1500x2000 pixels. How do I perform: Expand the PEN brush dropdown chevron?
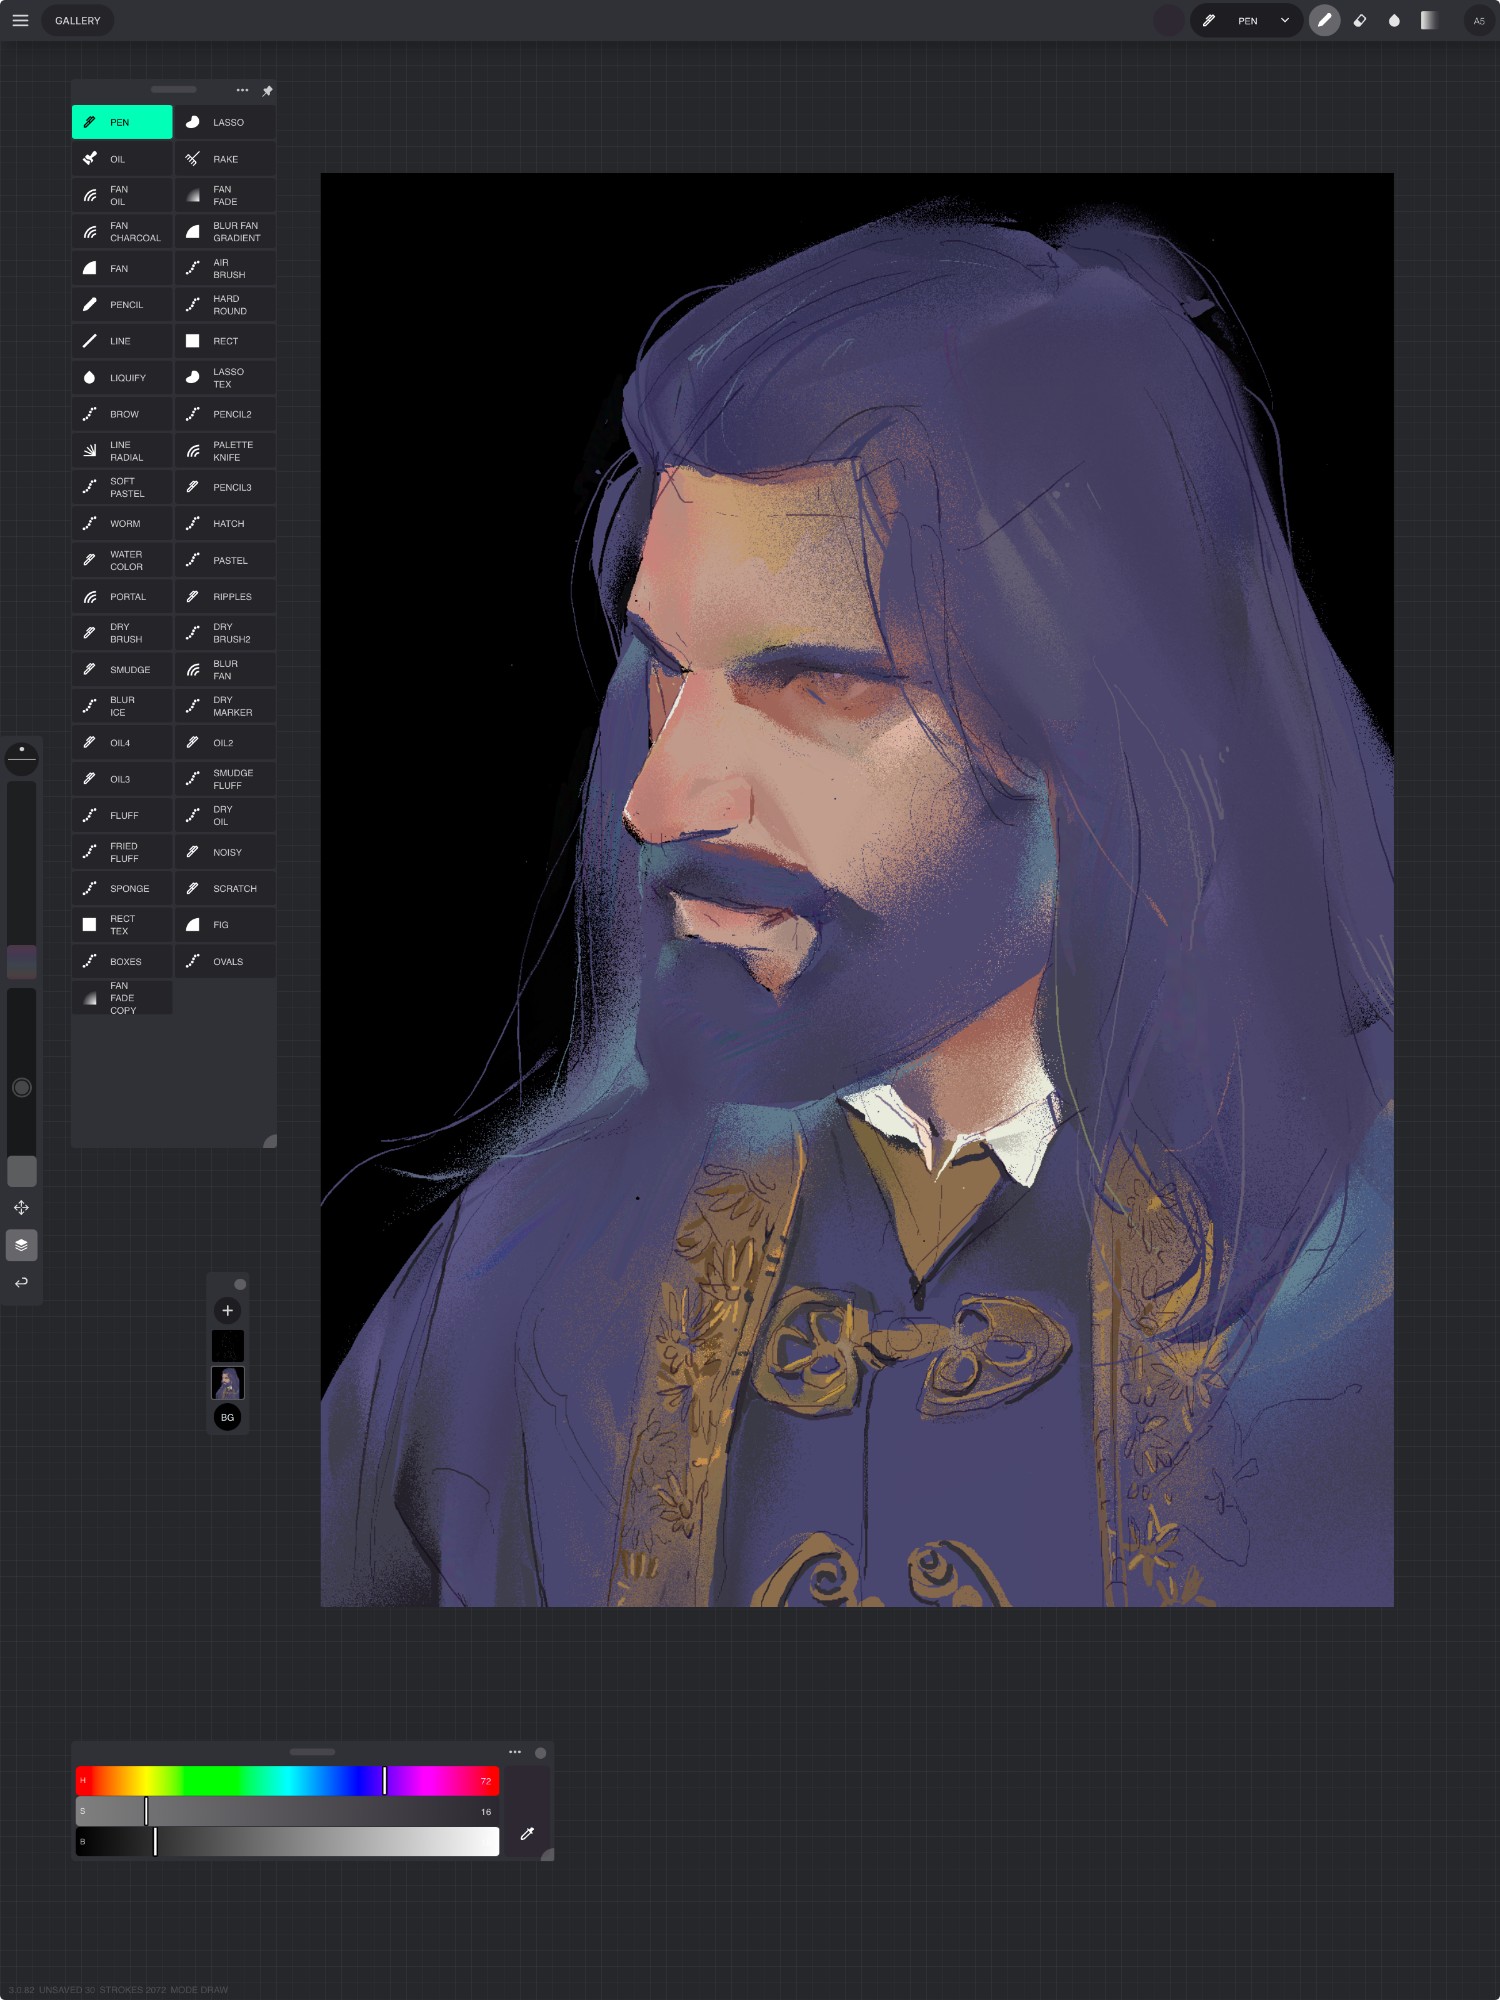[x=1285, y=21]
